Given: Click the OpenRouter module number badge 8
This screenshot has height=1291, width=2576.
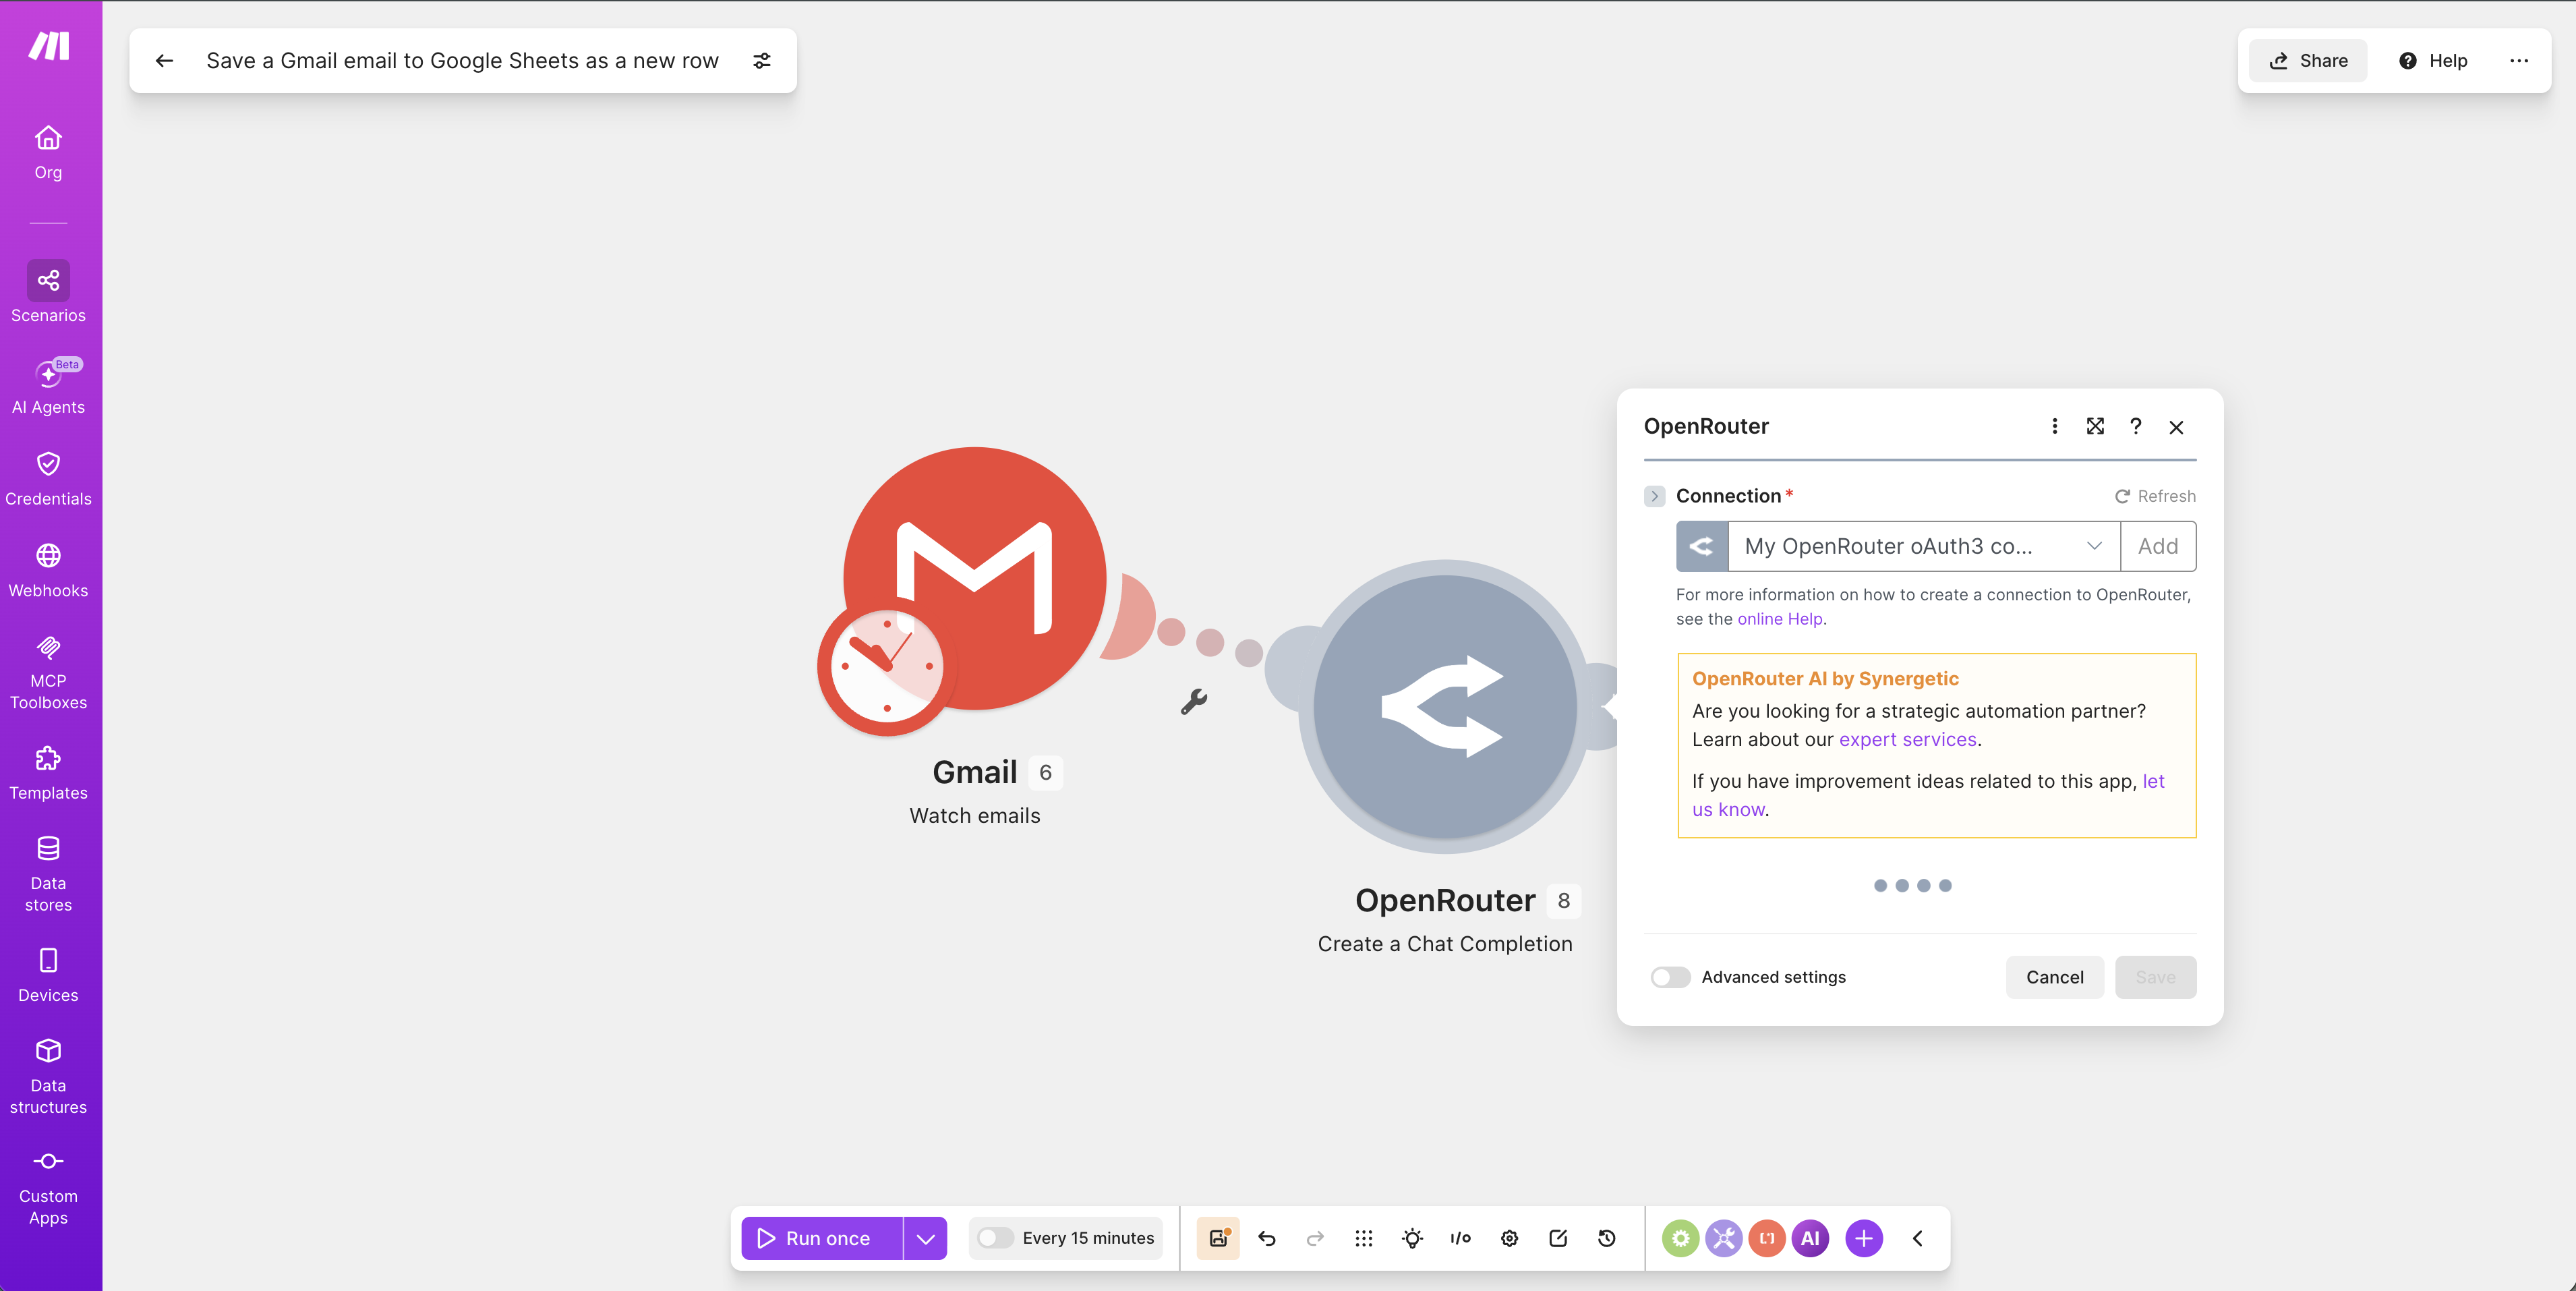Looking at the screenshot, I should (x=1564, y=900).
